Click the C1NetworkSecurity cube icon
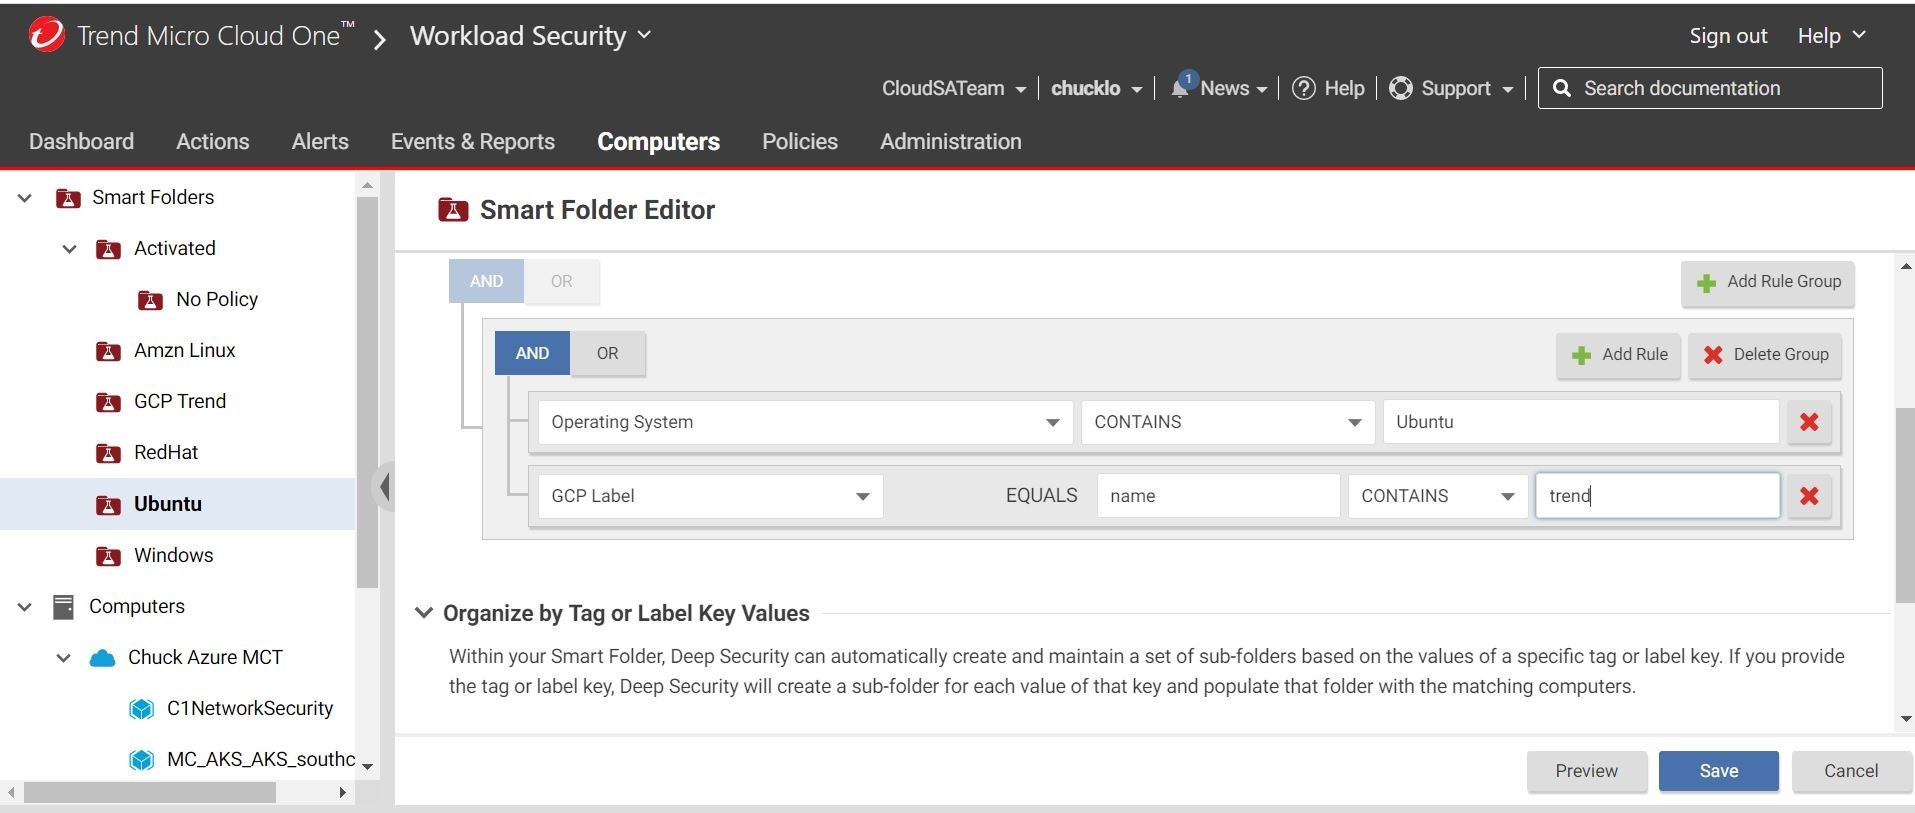 coord(142,709)
